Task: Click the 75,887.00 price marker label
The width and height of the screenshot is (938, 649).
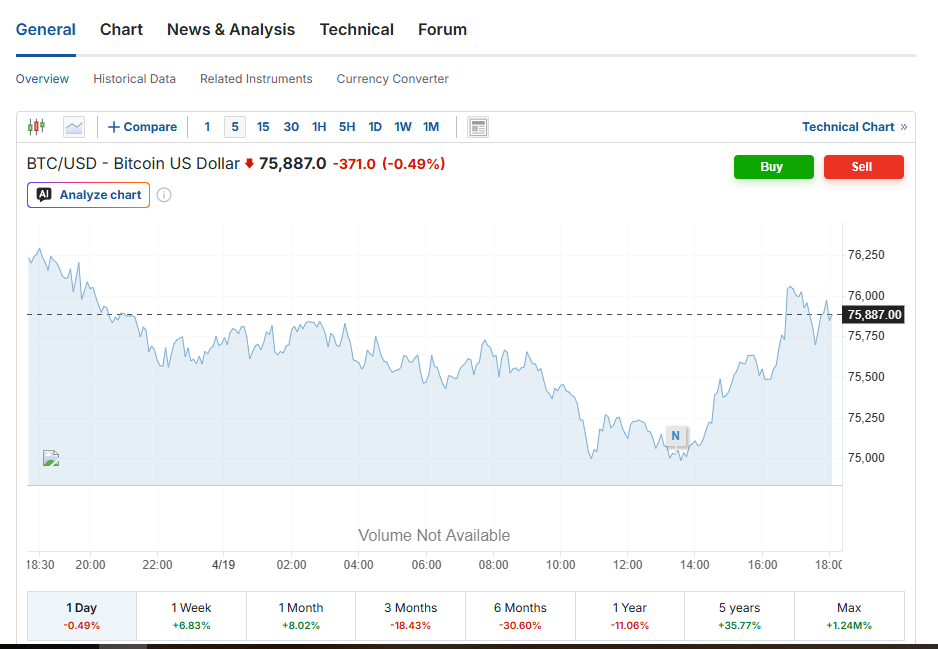Action: point(874,315)
